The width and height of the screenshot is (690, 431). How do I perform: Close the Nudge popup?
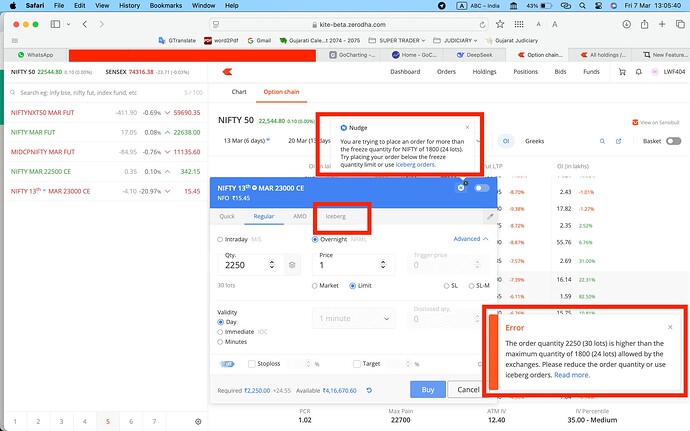pos(467,127)
